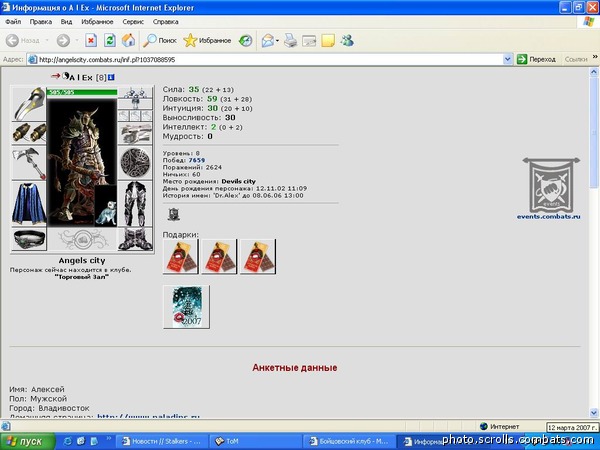Click the Forward navigation arrow
The width and height of the screenshot is (600, 450).
pos(64,40)
